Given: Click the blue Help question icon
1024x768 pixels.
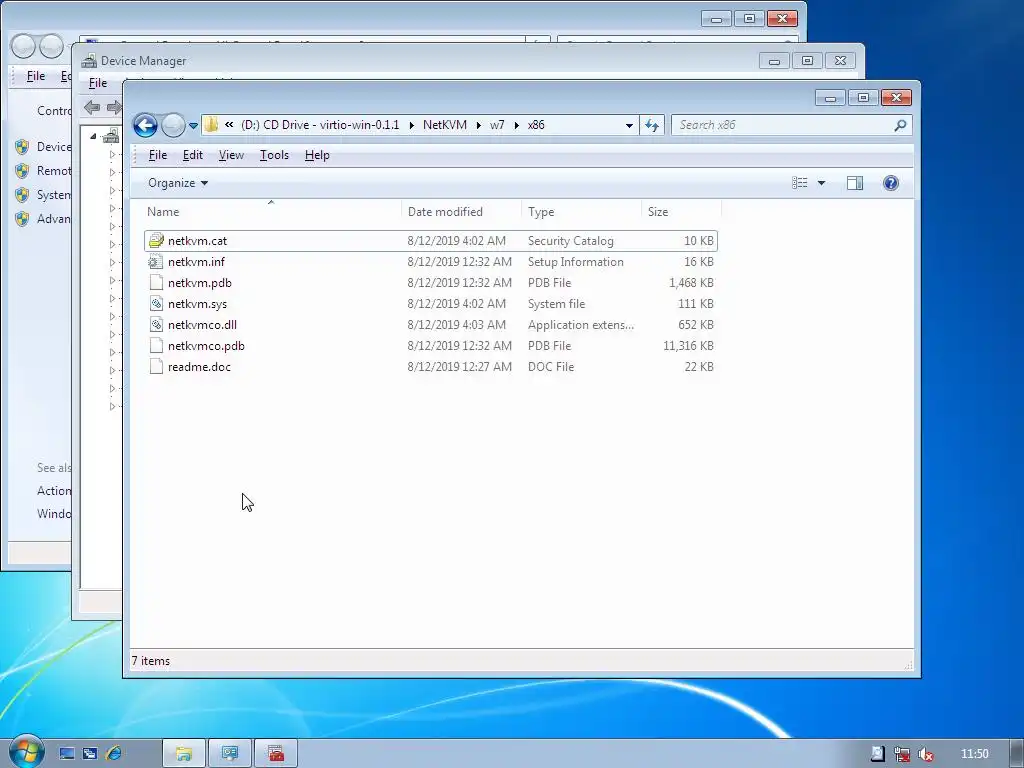Looking at the screenshot, I should 891,183.
